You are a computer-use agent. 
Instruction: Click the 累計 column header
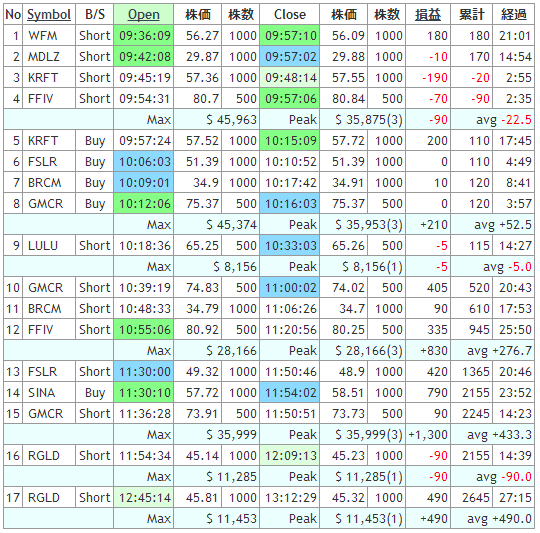tap(472, 14)
